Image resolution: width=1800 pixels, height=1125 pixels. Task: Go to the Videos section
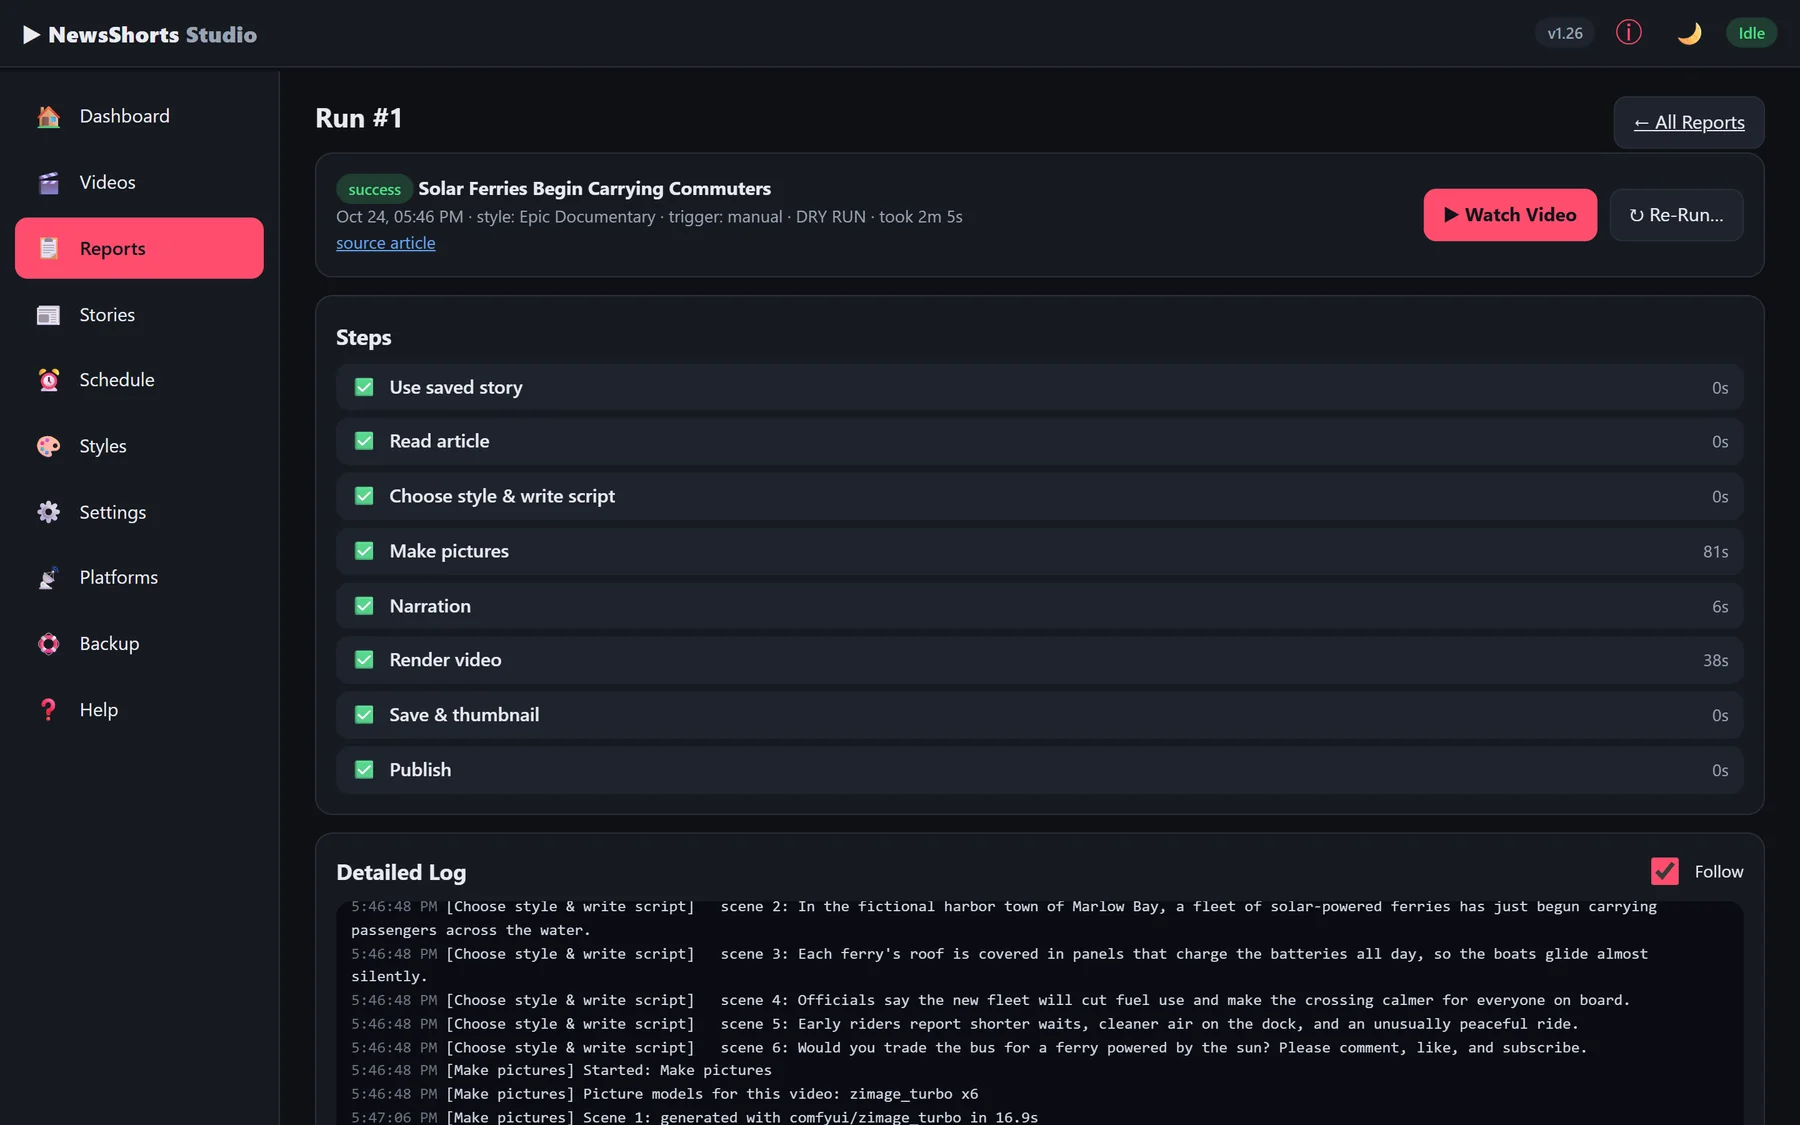coord(139,182)
